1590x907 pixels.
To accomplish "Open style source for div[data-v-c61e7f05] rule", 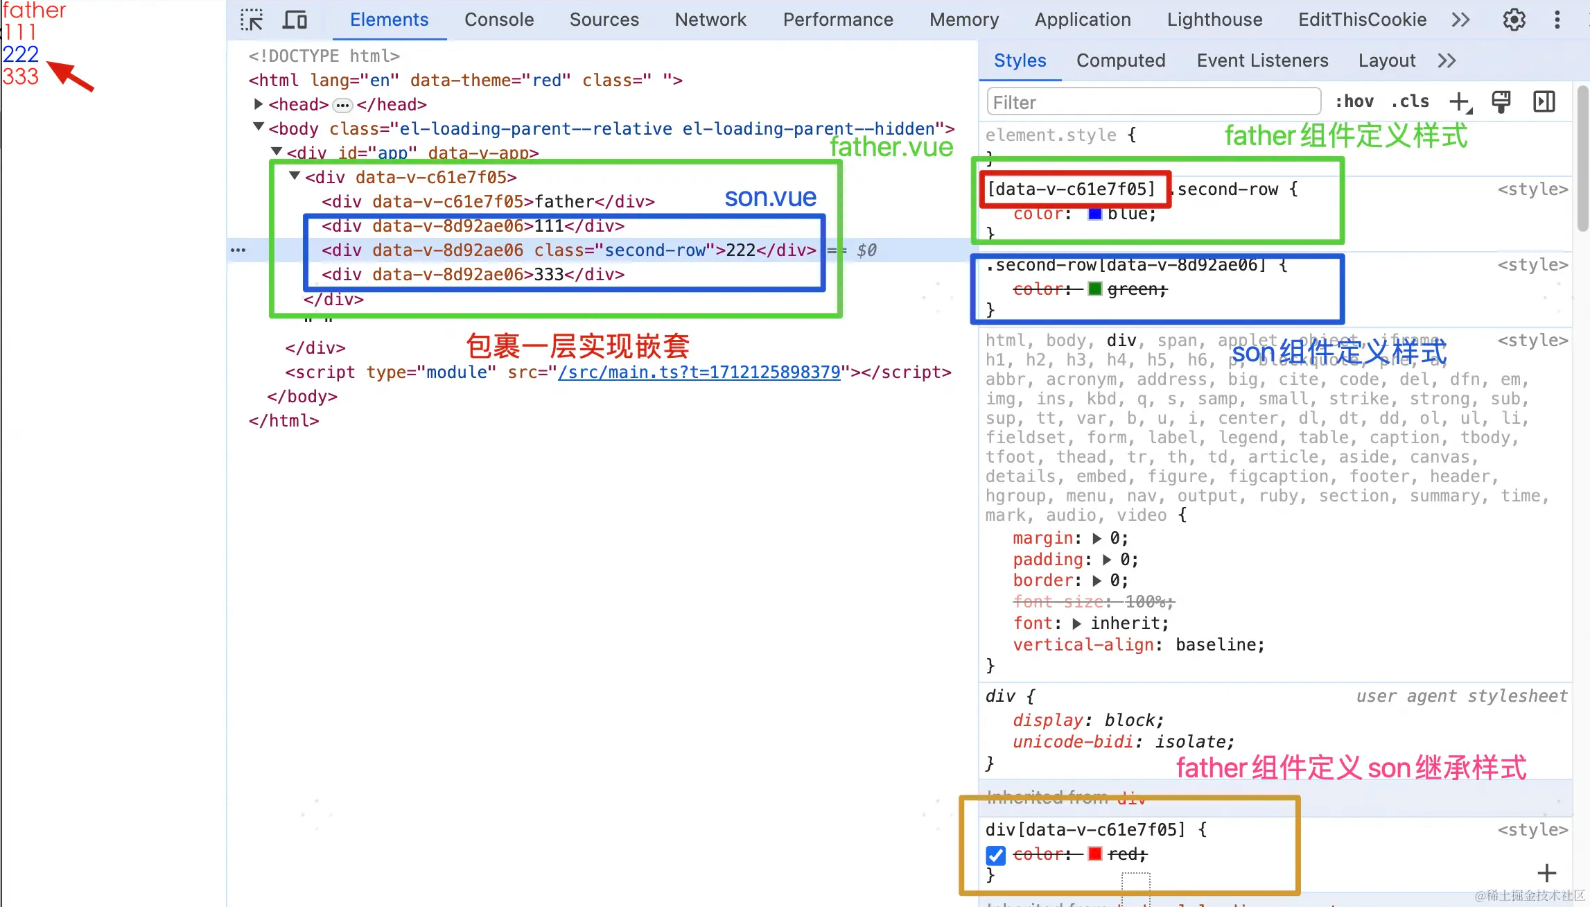I will point(1532,830).
